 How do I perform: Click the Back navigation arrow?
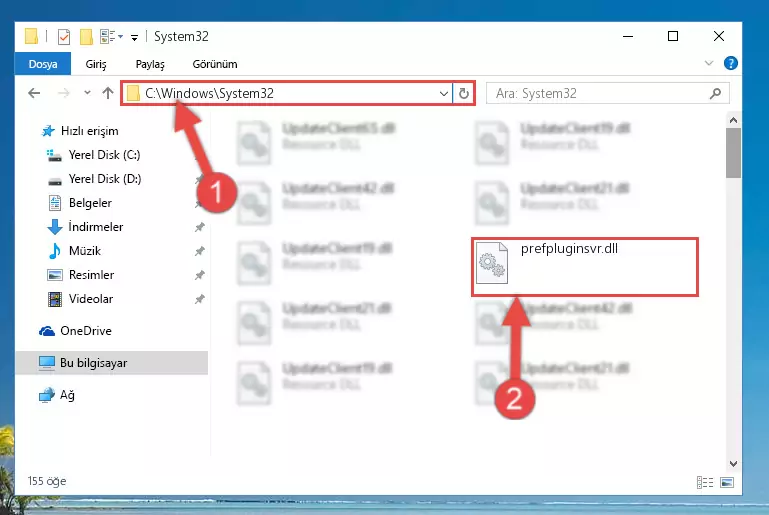[34, 93]
